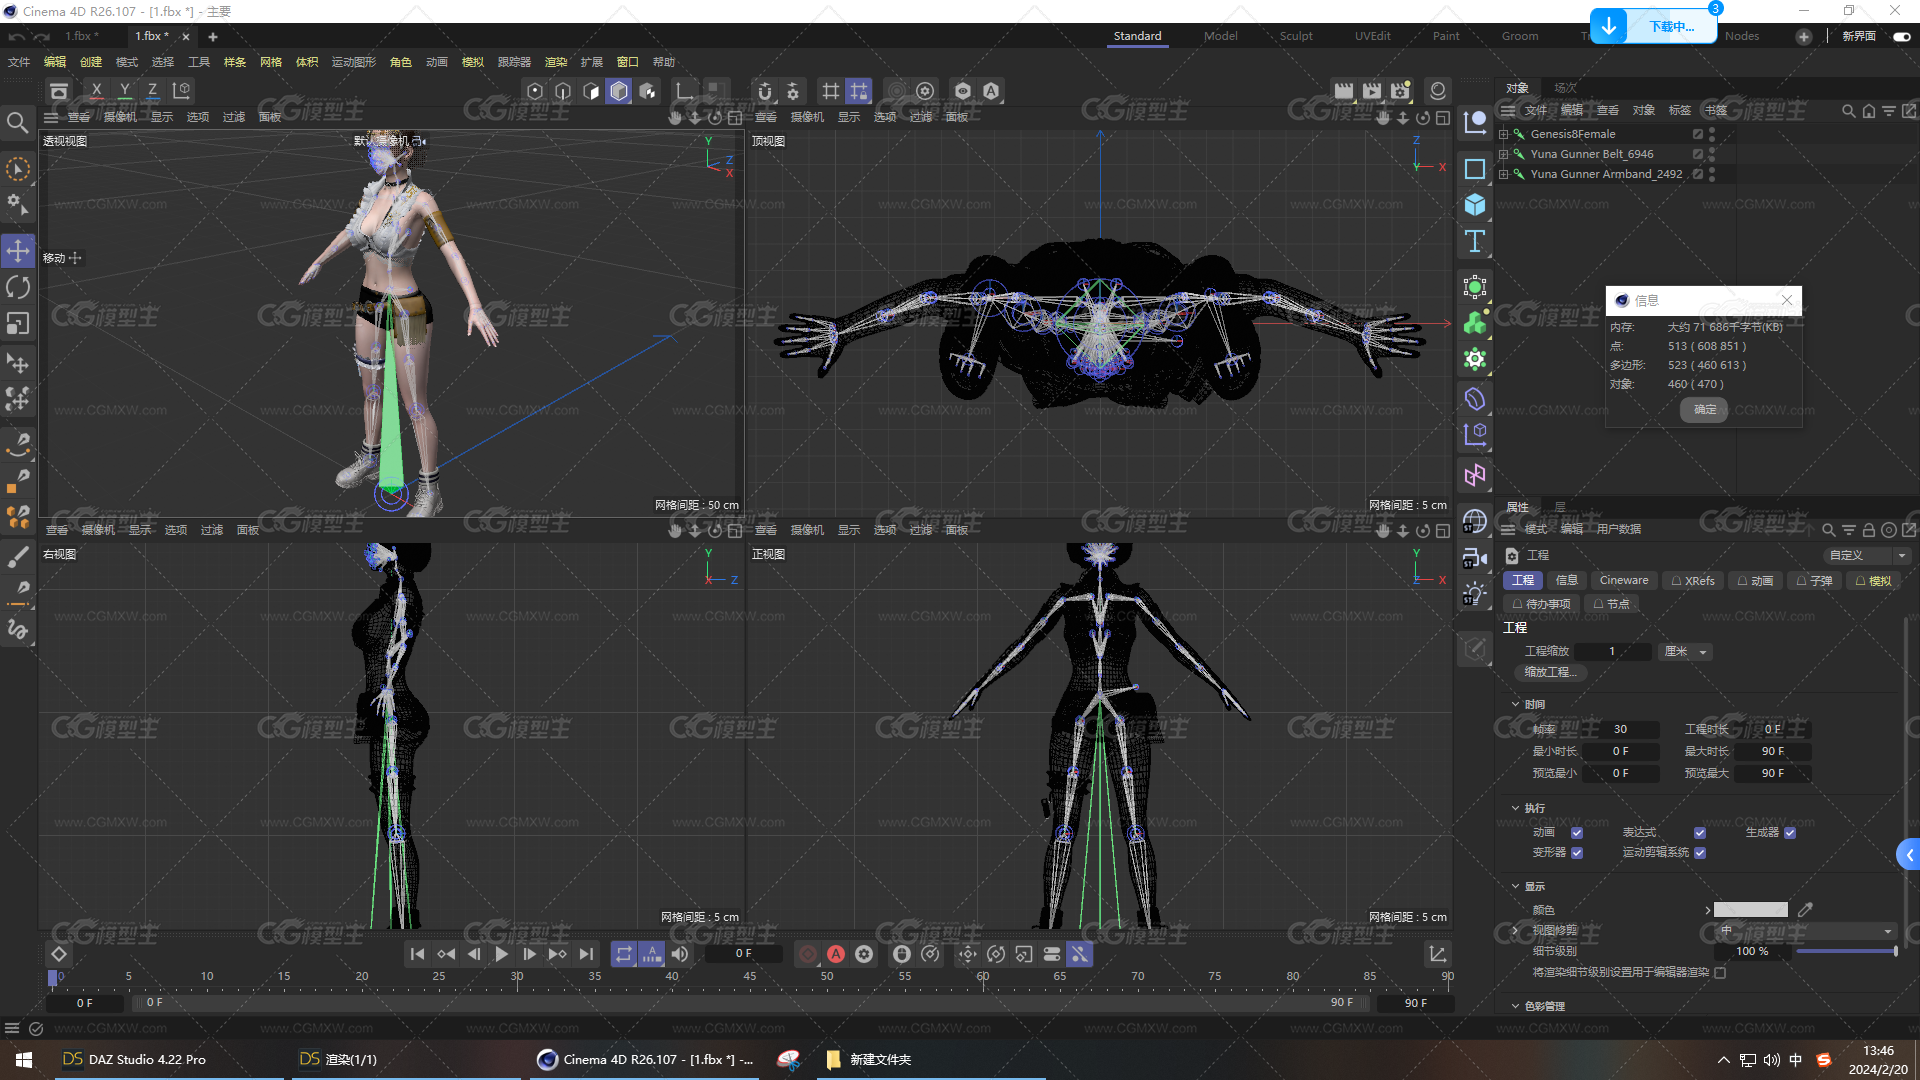The height and width of the screenshot is (1080, 1920).
Task: Click the UVEdit tab icon
Action: click(1369, 36)
